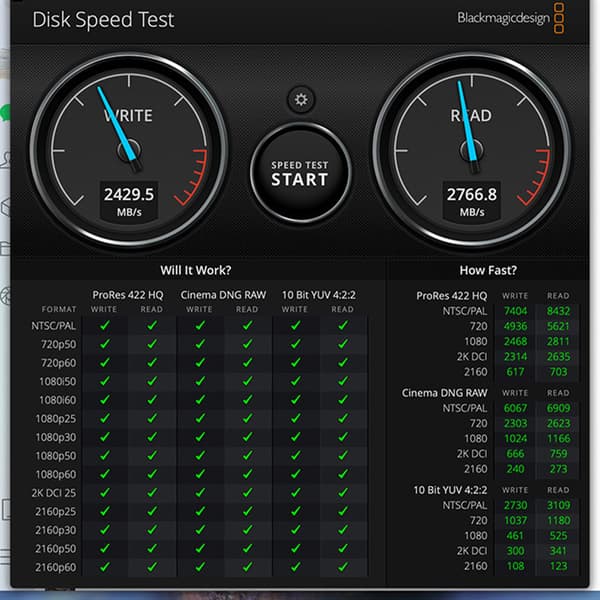
Task: Click the 123 YUV 2160 read value
Action: click(558, 566)
